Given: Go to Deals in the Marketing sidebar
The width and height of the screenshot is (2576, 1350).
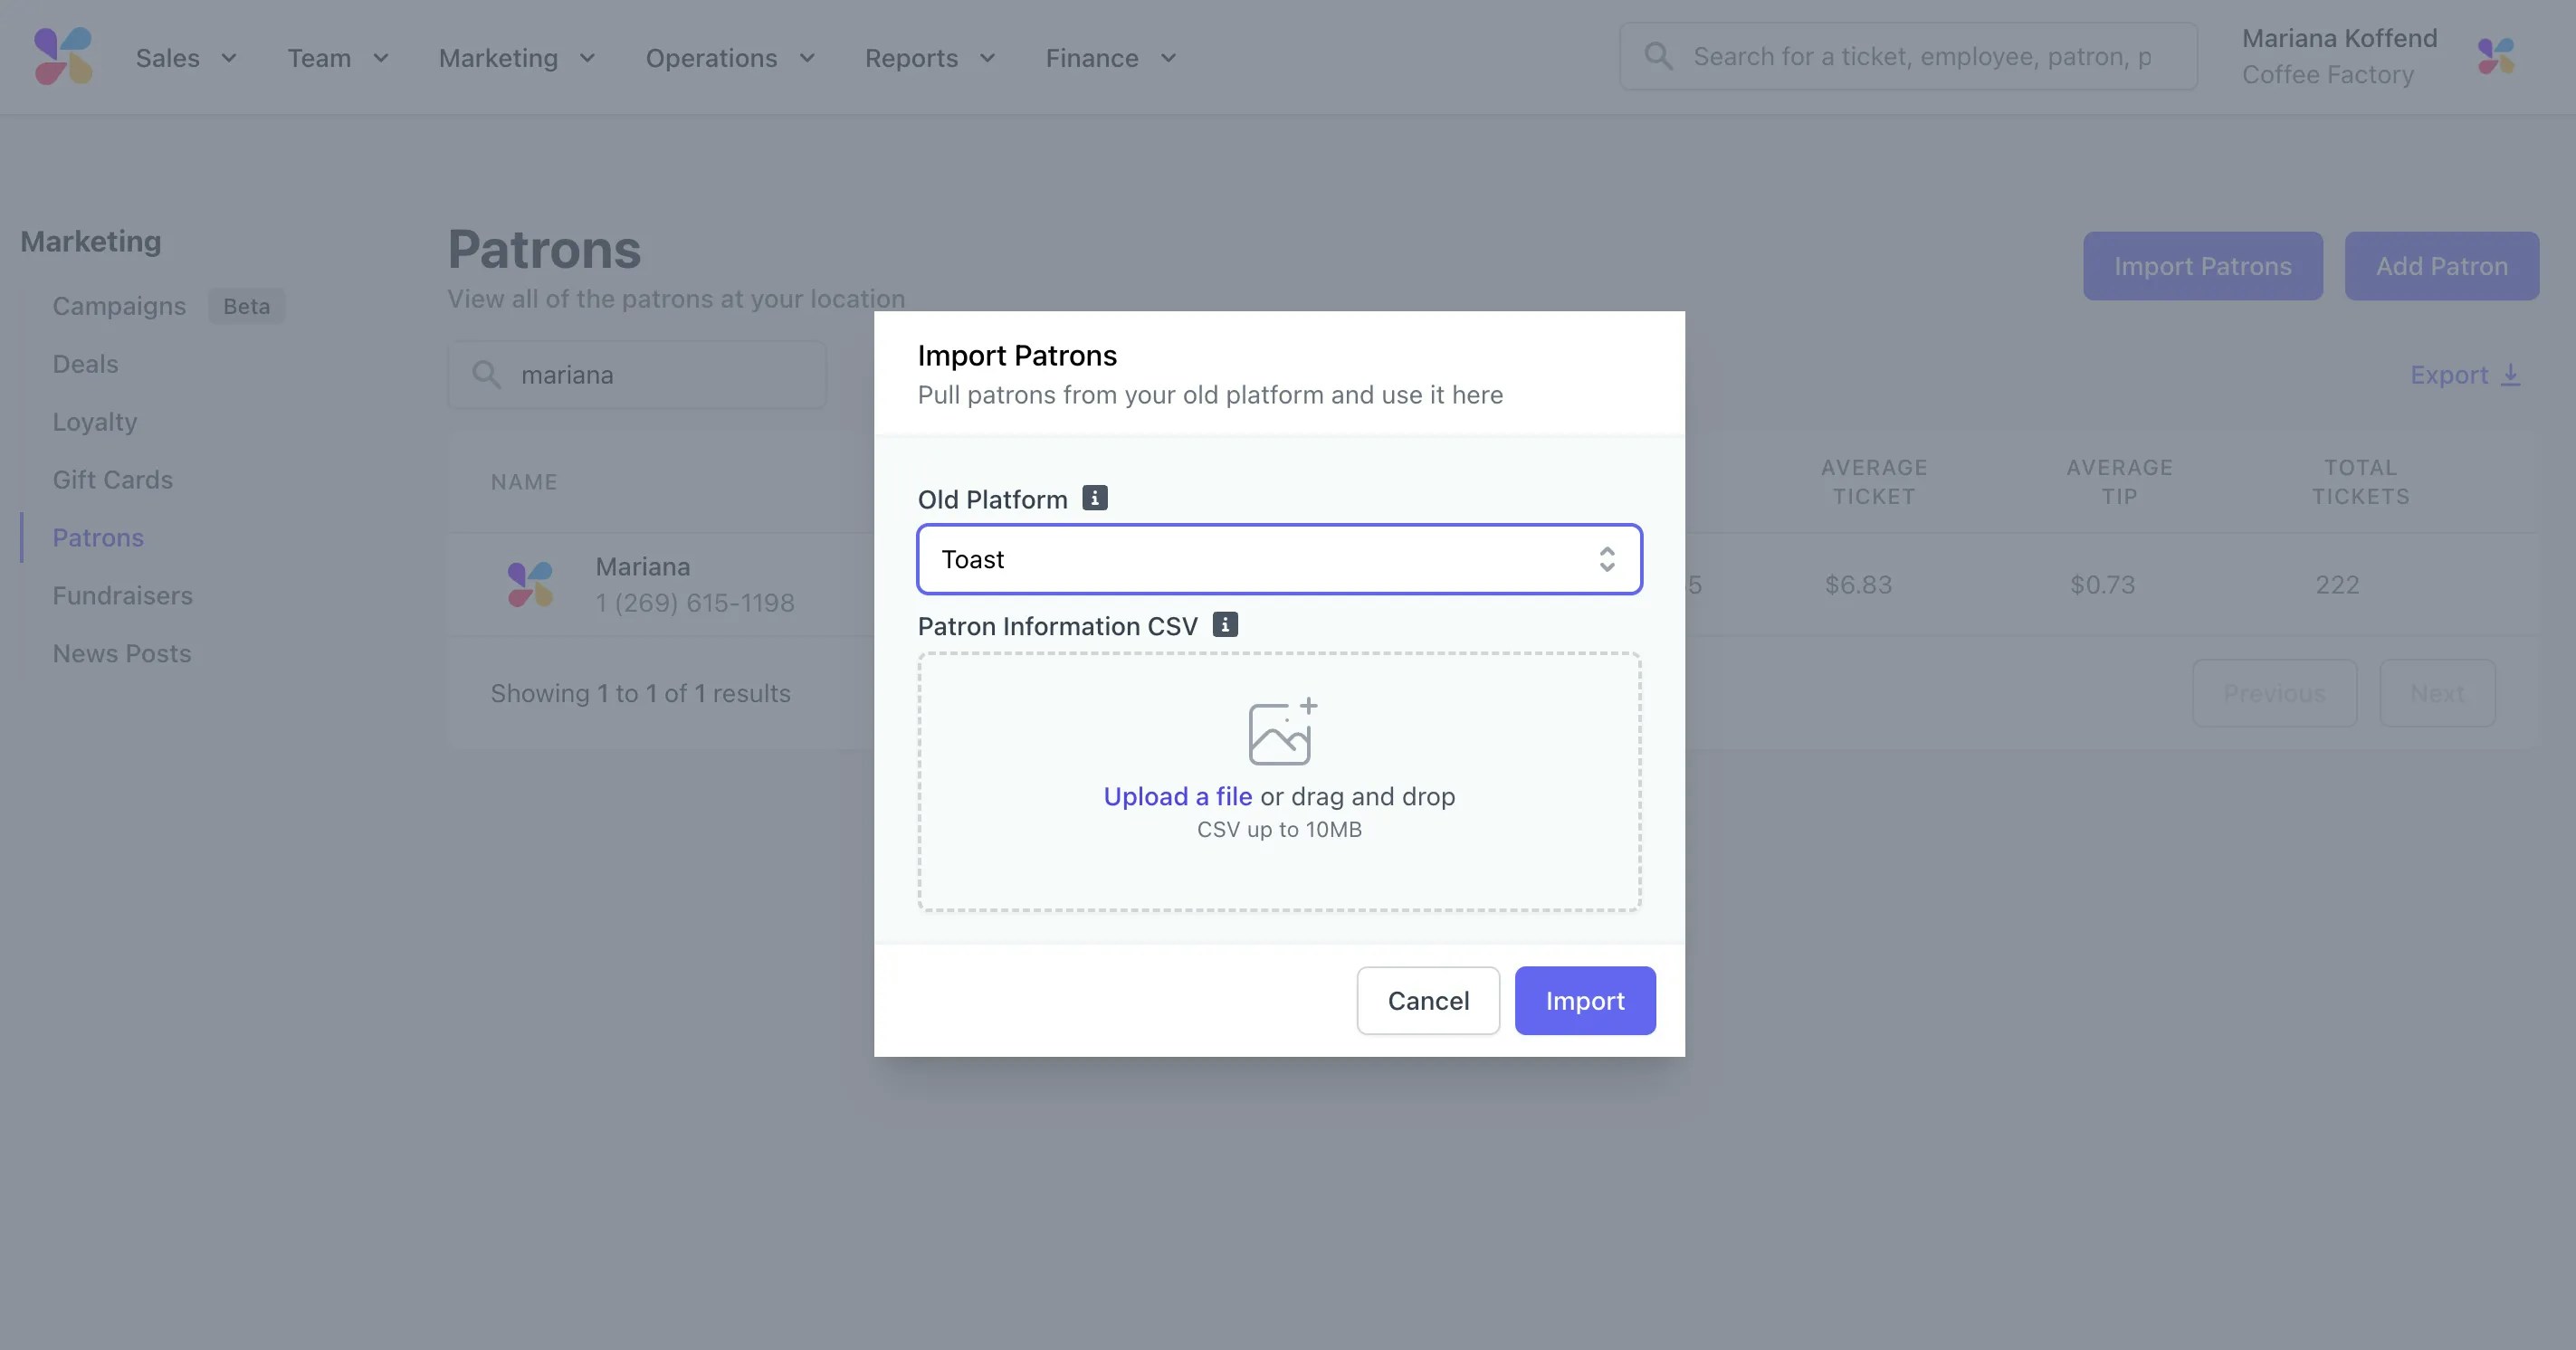Looking at the screenshot, I should pyautogui.click(x=85, y=364).
